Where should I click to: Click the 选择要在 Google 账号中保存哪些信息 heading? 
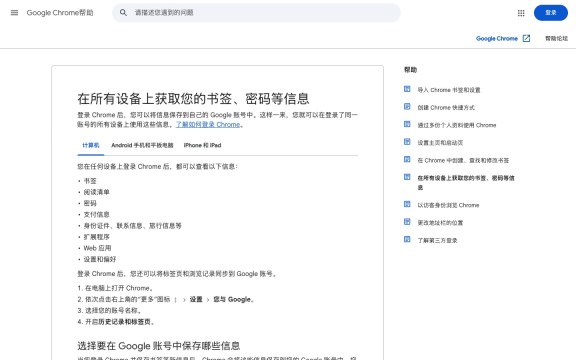tap(159, 346)
